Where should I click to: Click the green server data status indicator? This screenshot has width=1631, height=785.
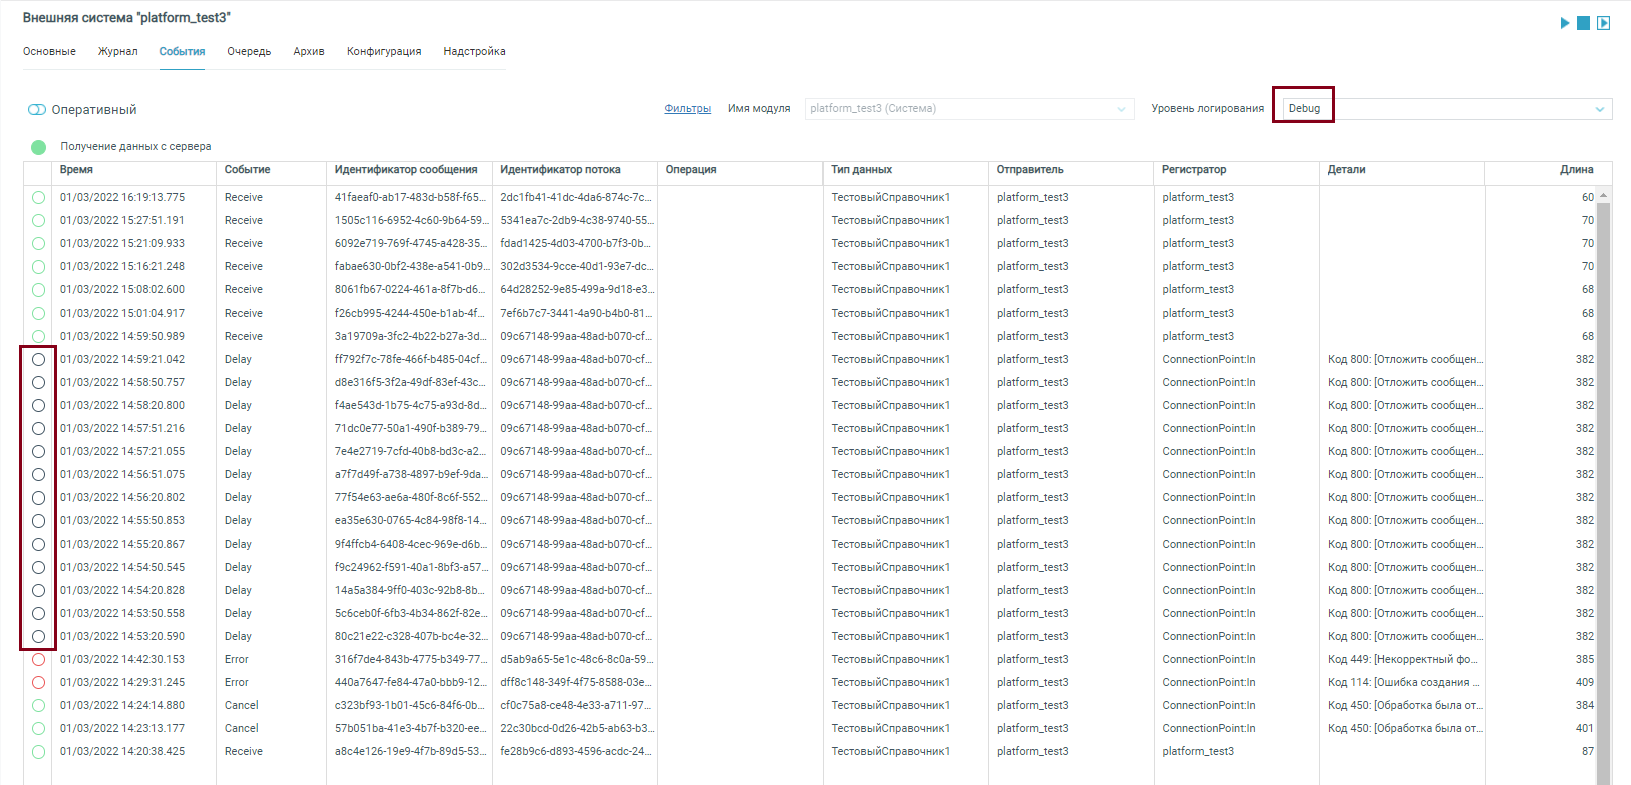point(38,147)
